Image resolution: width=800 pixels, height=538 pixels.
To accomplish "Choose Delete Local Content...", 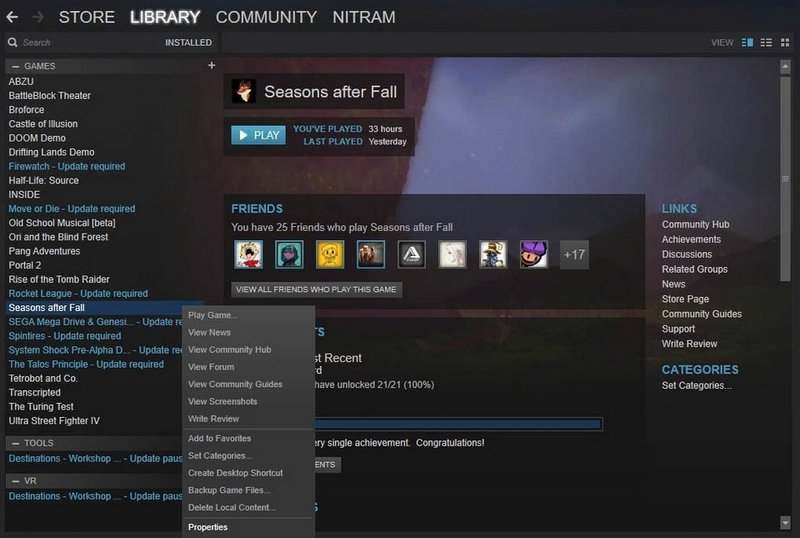I will 248,508.
